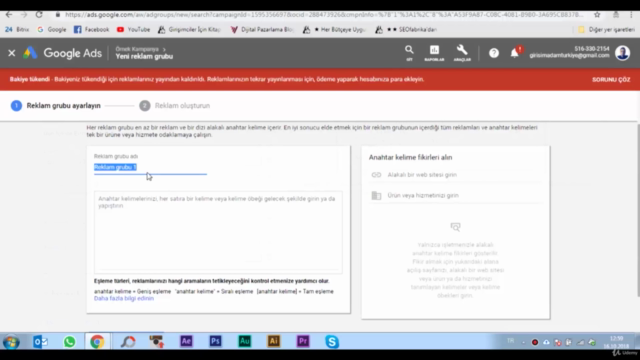The image size is (640, 360).
Task: Open Her Bütçeye Uygun bookmark
Action: pos(334,29)
